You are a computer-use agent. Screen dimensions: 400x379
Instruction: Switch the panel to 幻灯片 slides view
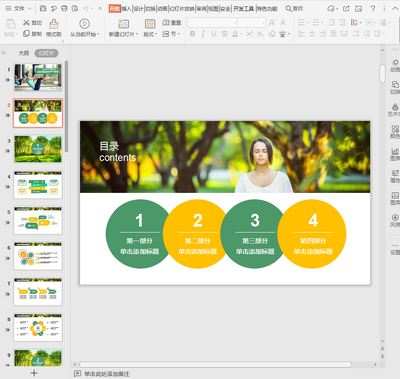[x=46, y=53]
